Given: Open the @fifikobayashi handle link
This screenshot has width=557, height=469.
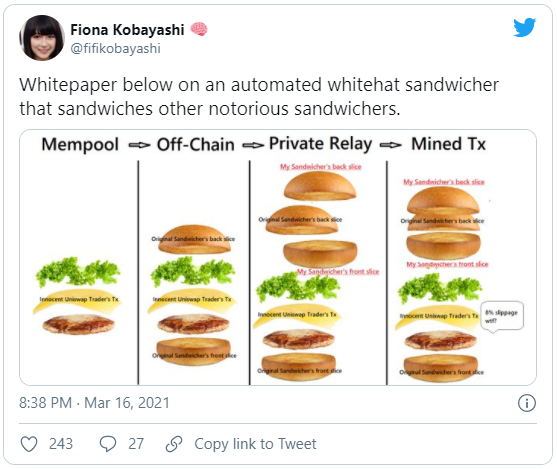Looking at the screenshot, I should [x=115, y=48].
